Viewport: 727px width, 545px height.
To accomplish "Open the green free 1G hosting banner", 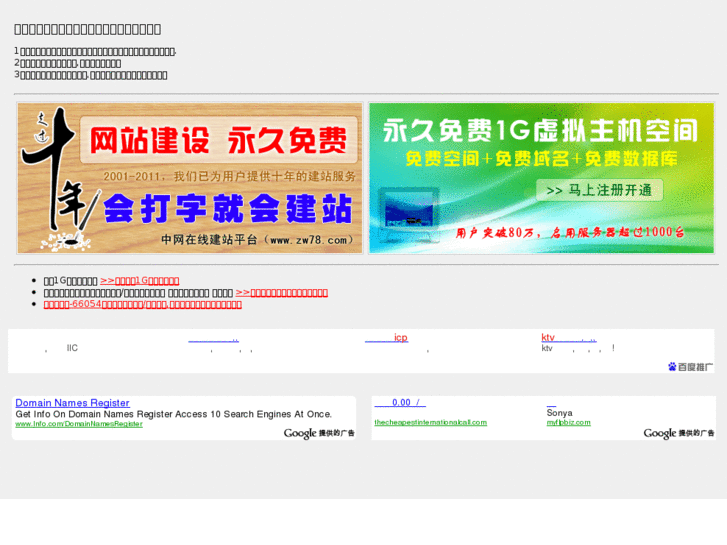I will coord(541,178).
